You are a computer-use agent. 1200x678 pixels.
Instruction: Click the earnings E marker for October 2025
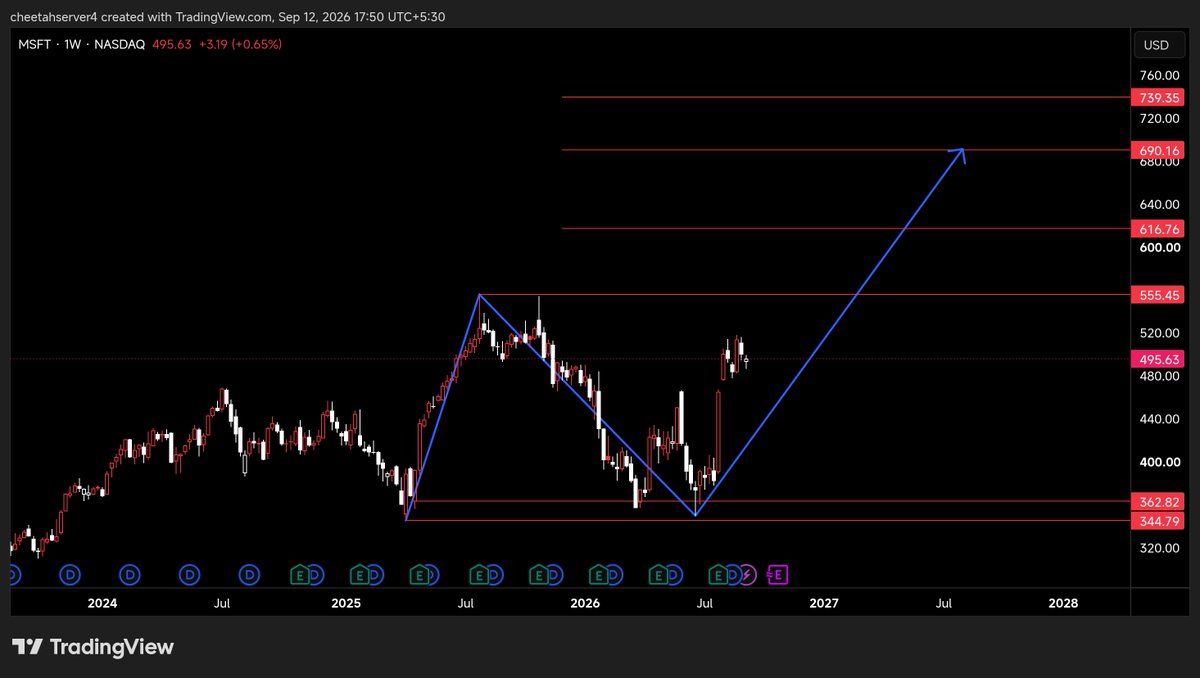coord(539,575)
